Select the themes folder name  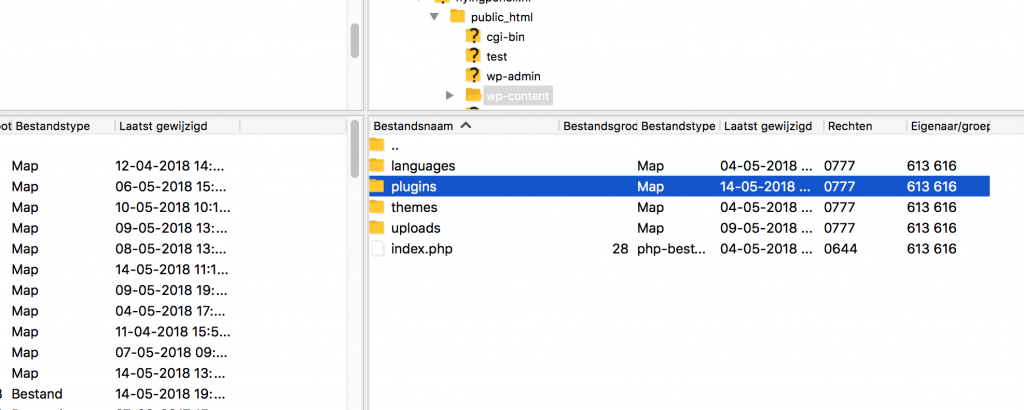(x=414, y=208)
